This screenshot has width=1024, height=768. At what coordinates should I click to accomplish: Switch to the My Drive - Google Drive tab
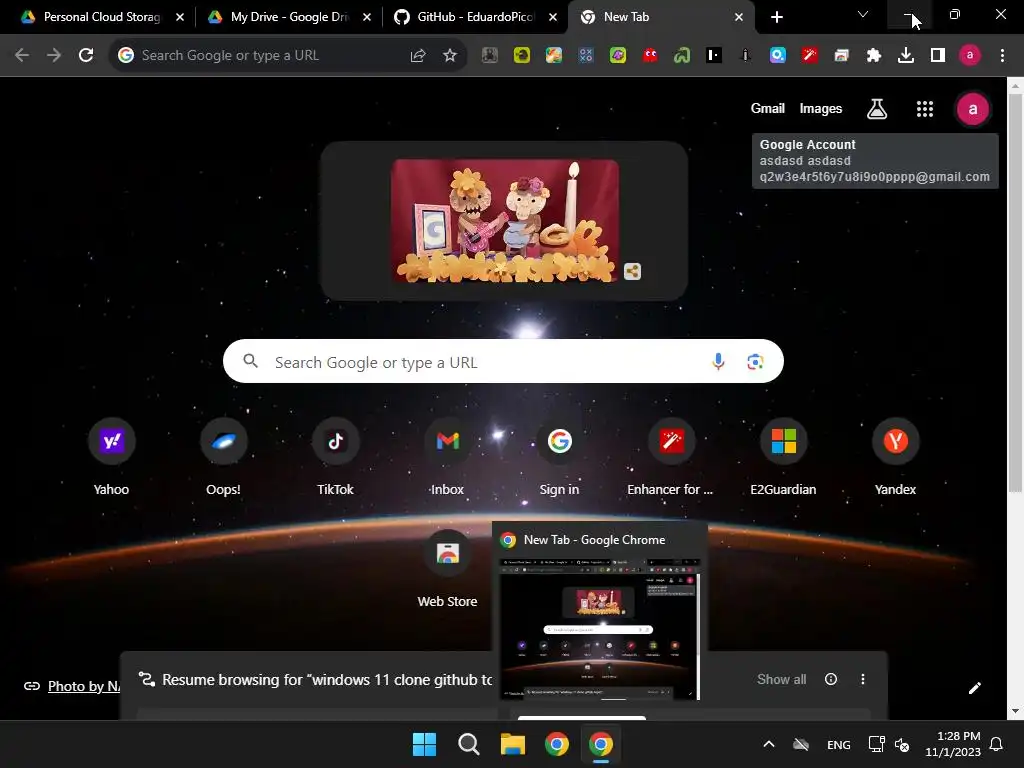[x=289, y=17]
